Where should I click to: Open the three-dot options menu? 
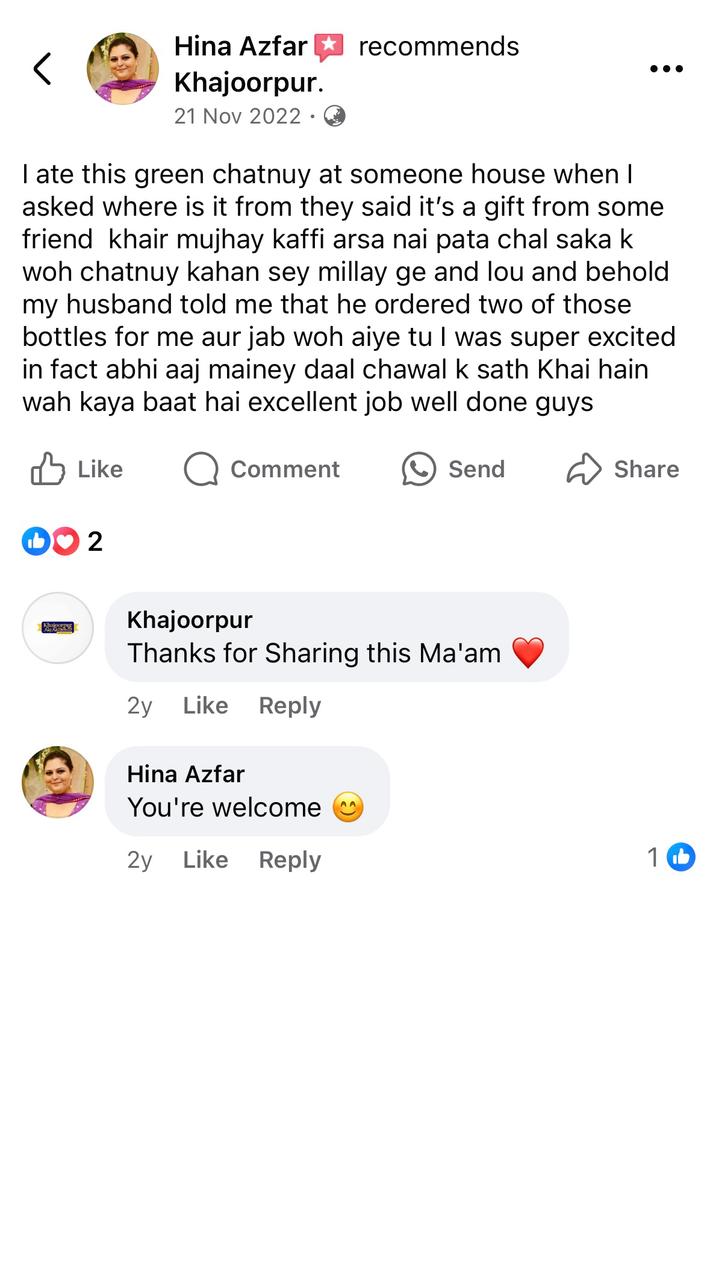666,68
